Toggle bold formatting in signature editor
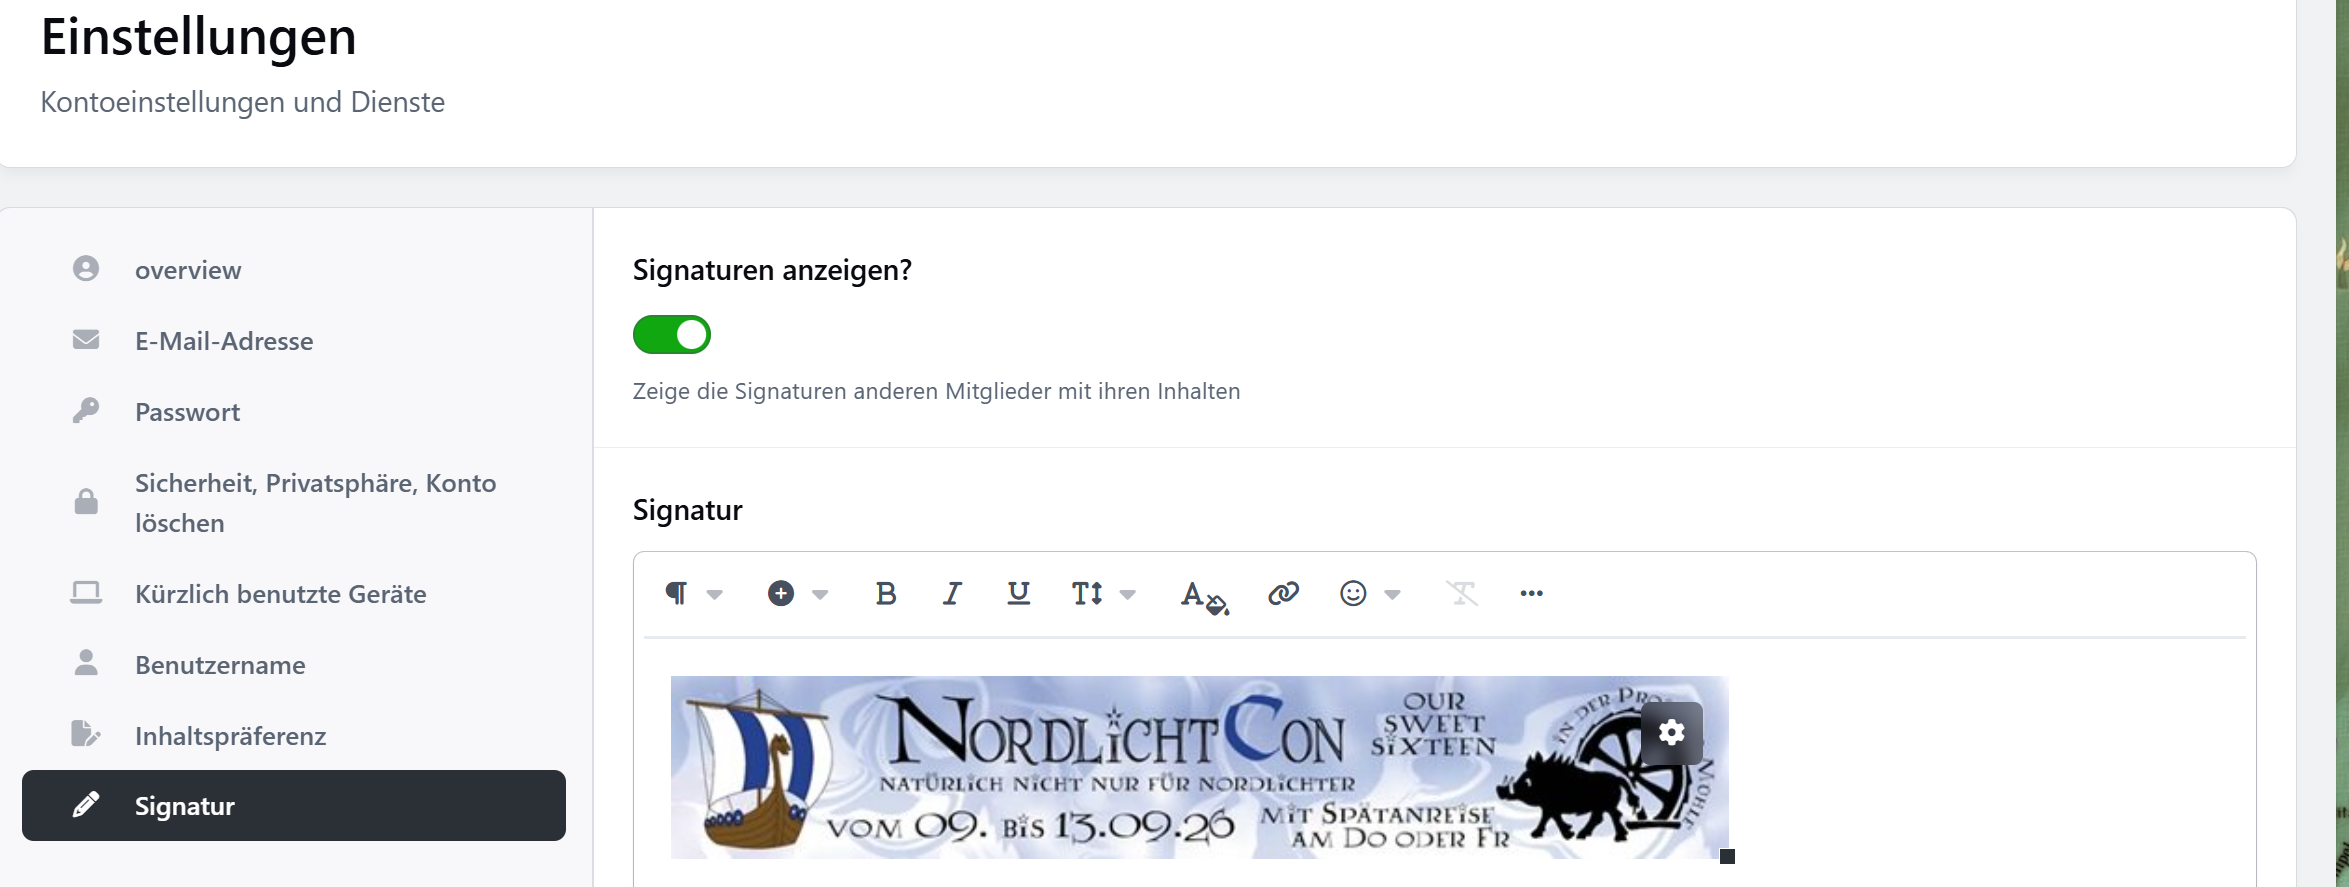This screenshot has height=887, width=2349. (885, 594)
